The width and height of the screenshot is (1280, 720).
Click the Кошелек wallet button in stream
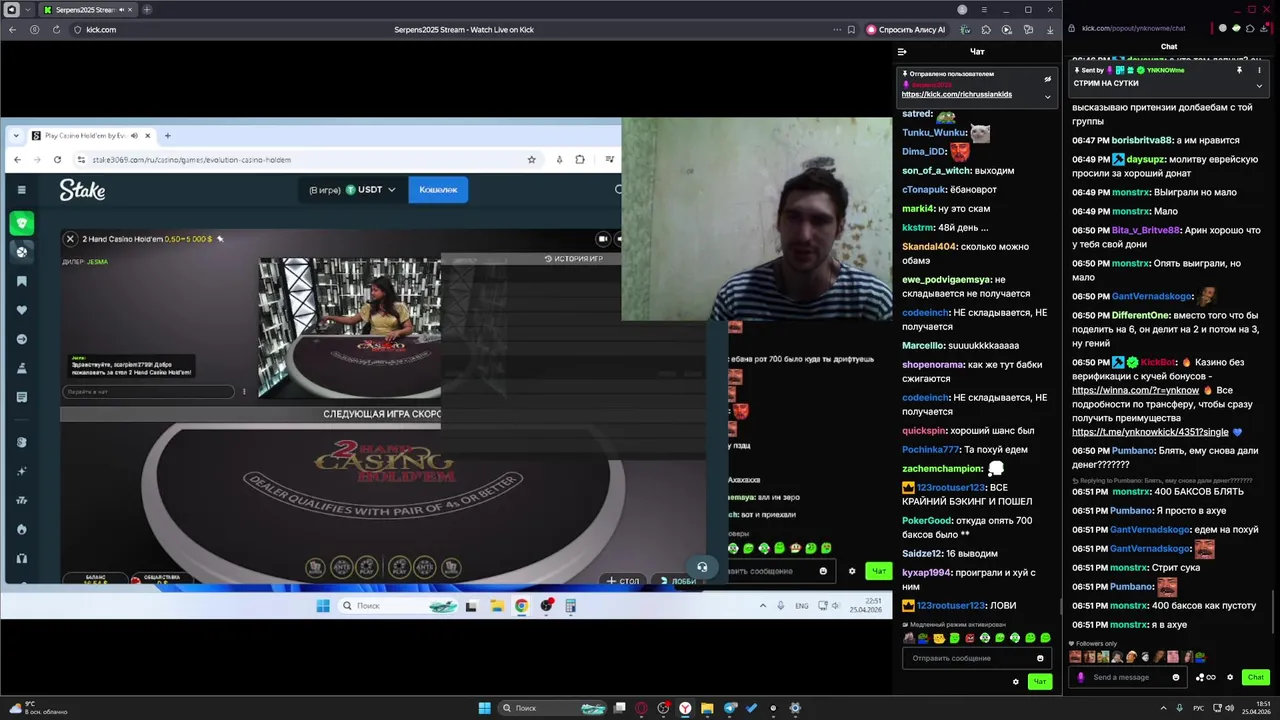pos(438,189)
